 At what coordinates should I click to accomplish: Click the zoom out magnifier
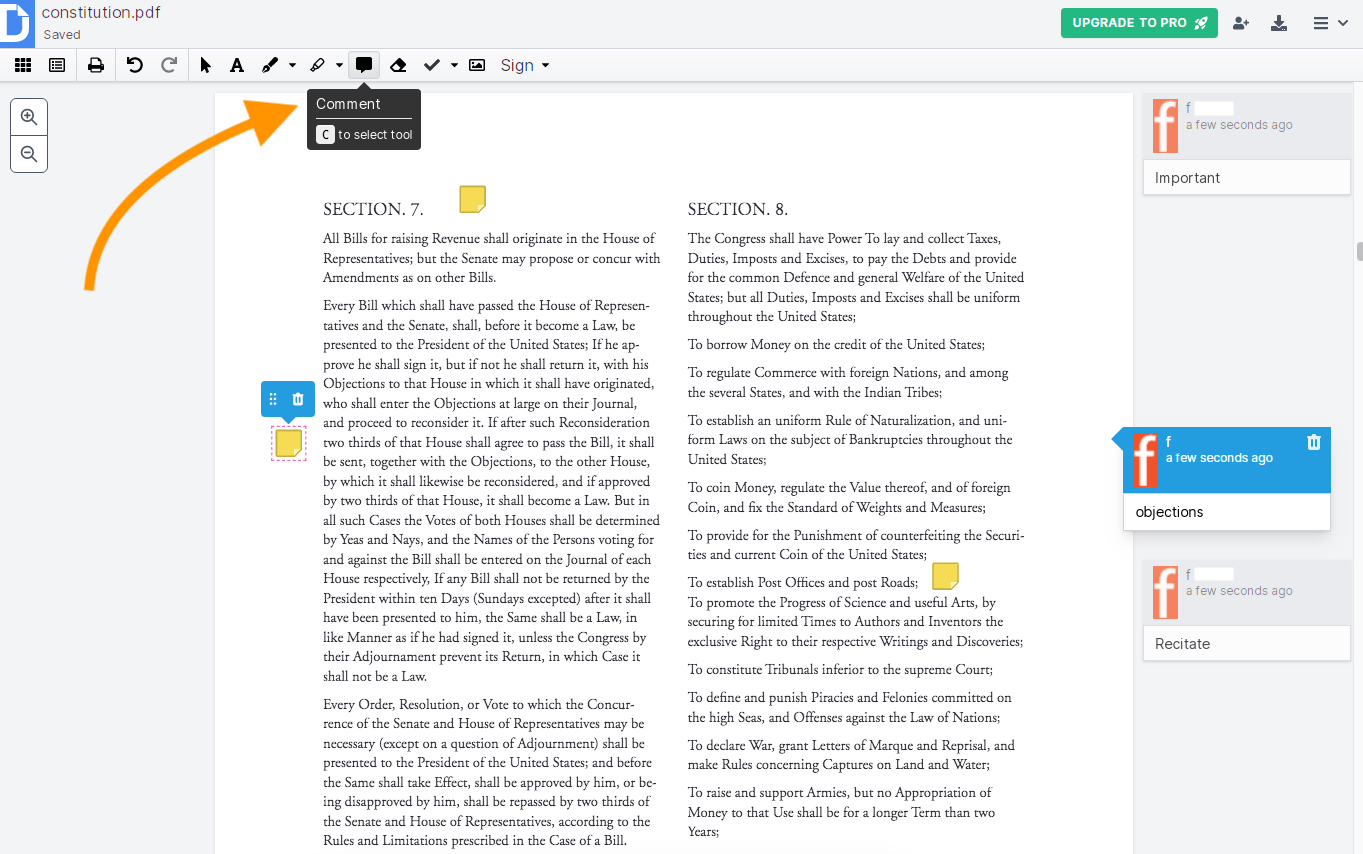tap(29, 154)
